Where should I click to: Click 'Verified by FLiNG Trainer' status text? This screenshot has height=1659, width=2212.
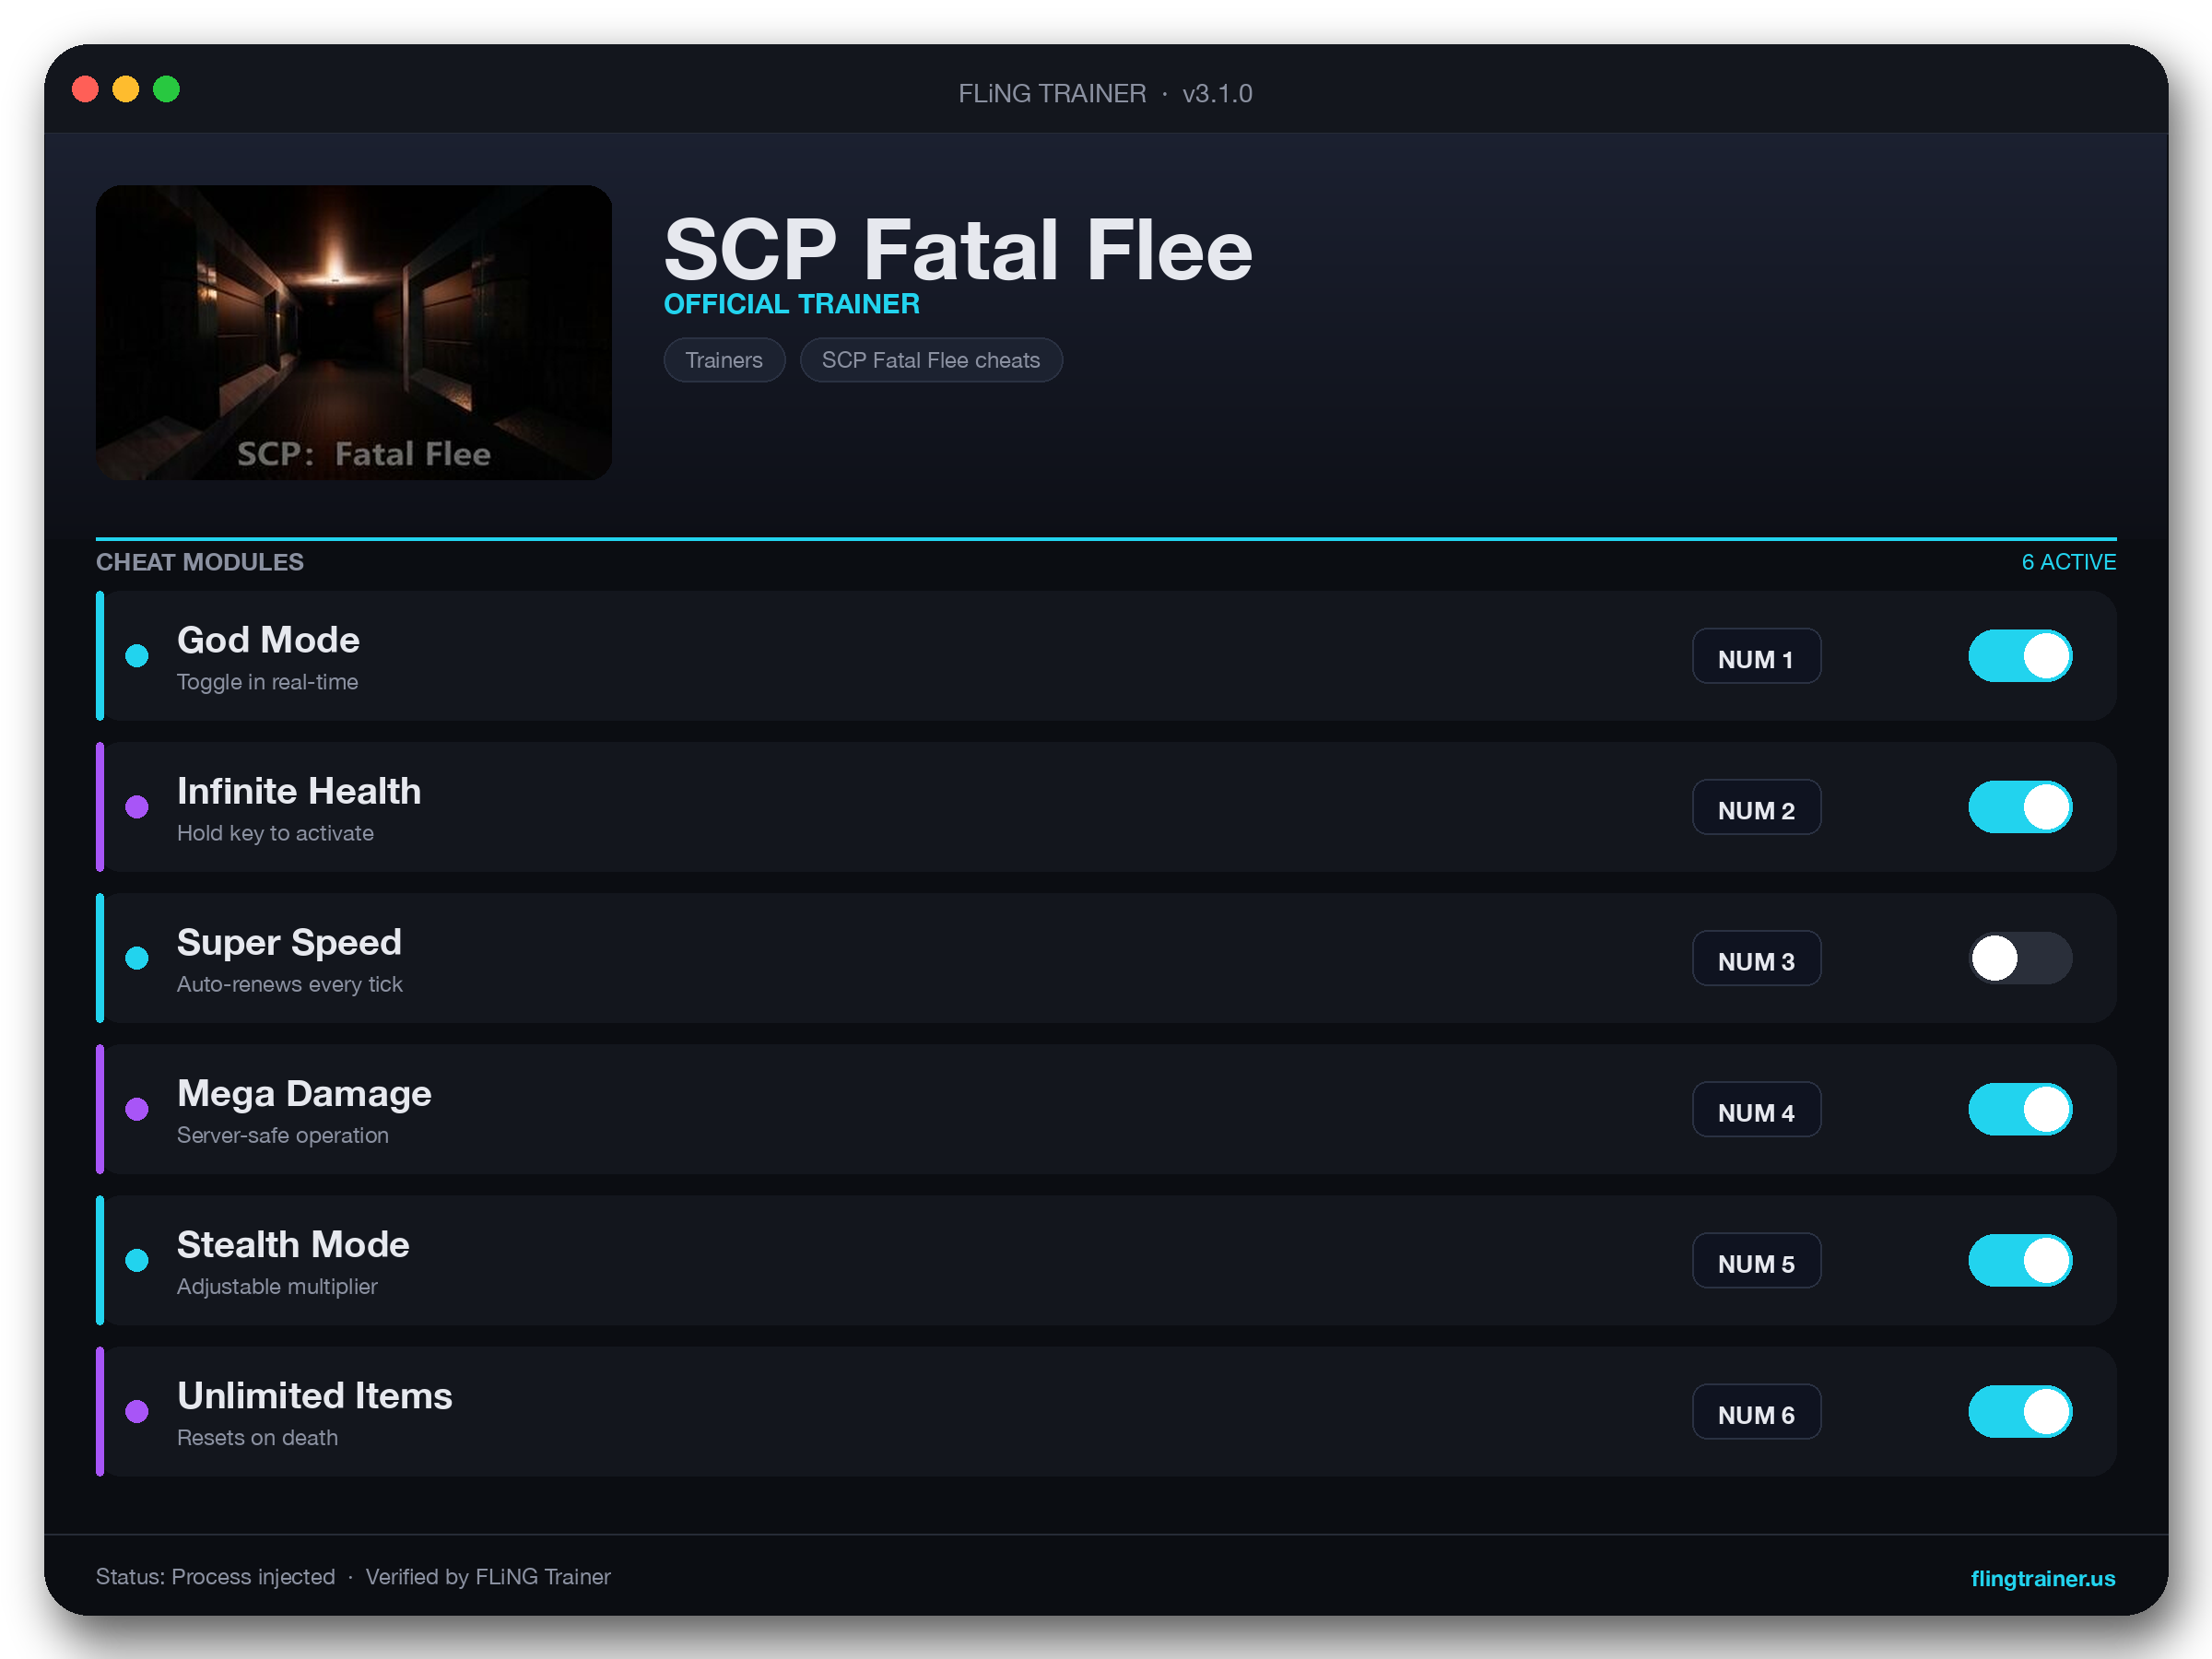point(488,1577)
